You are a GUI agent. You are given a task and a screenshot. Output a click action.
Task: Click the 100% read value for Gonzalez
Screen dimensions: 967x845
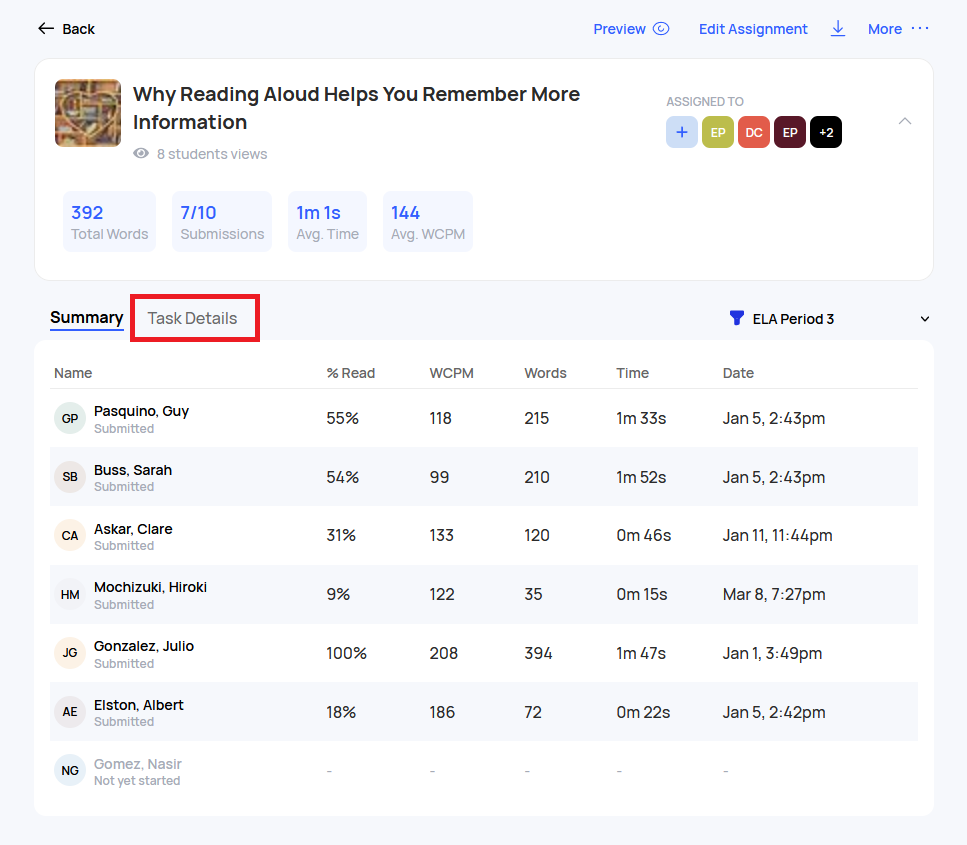click(346, 653)
